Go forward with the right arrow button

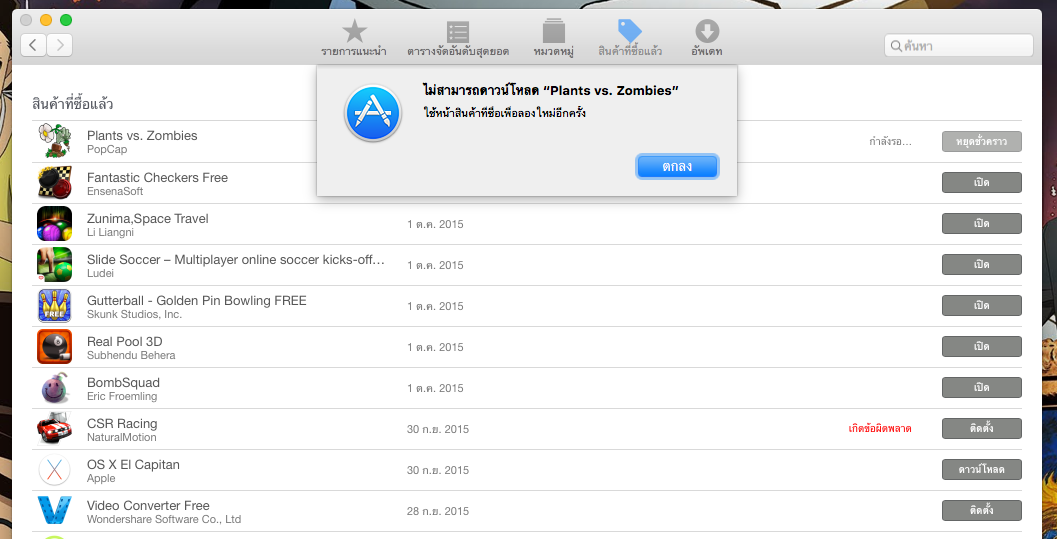click(x=60, y=45)
